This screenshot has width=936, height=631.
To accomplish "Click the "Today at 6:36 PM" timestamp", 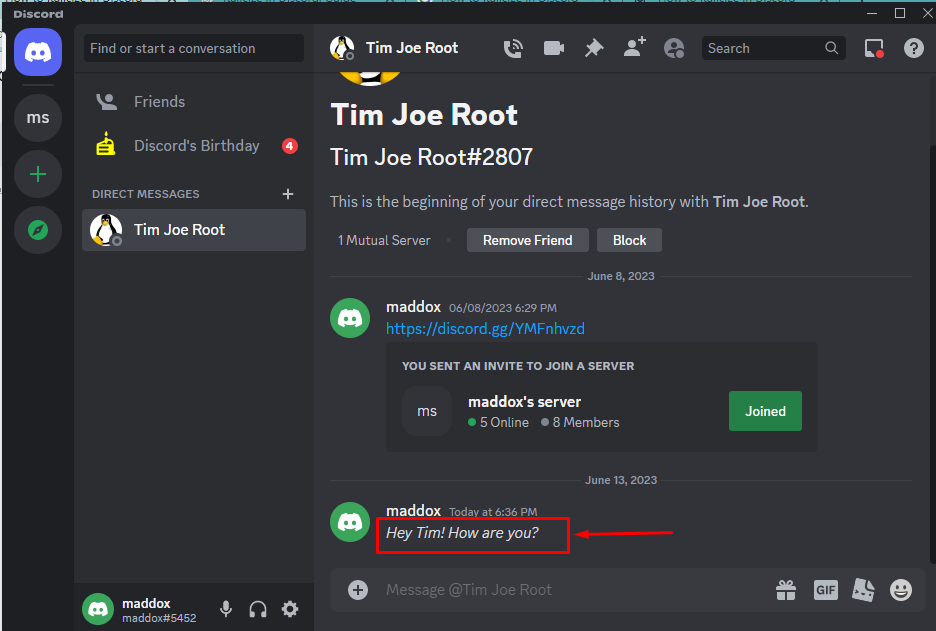I will pos(493,512).
